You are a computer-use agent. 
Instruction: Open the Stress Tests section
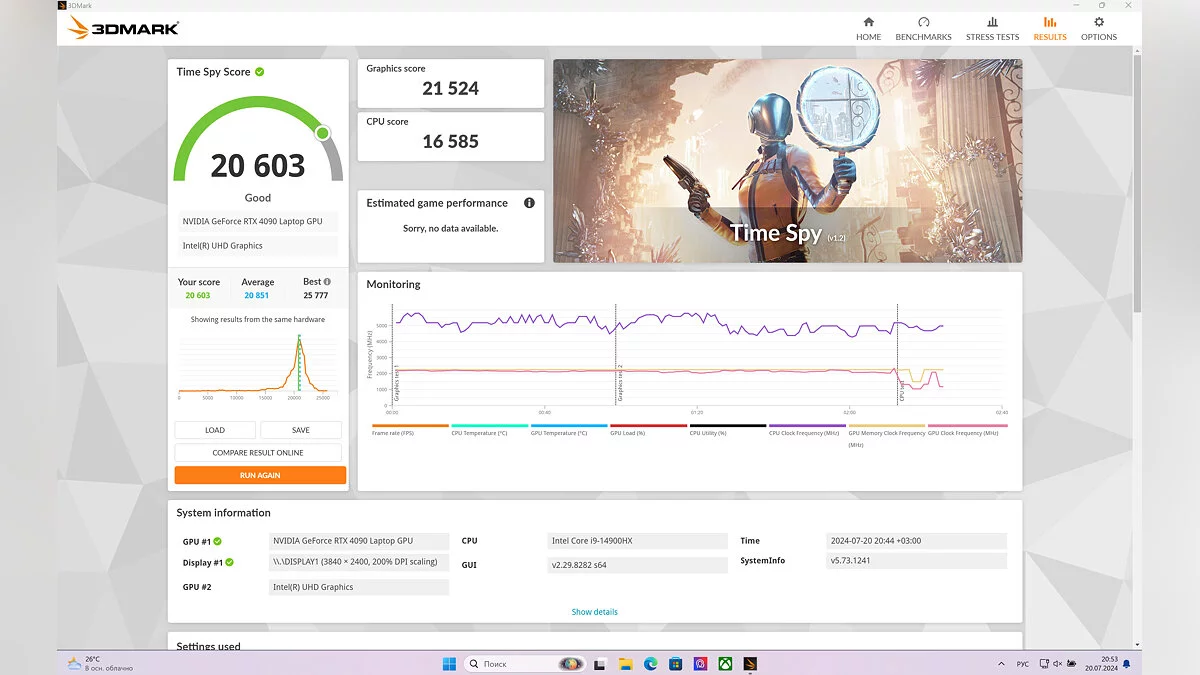click(x=992, y=28)
